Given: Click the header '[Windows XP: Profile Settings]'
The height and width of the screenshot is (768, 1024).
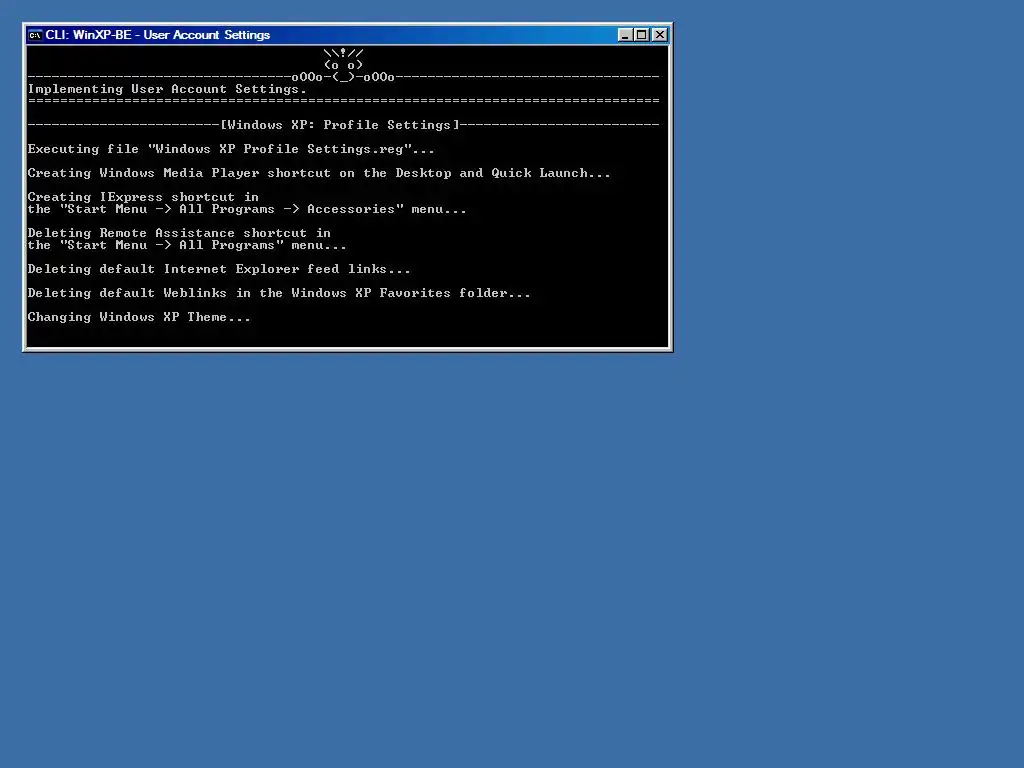Looking at the screenshot, I should click(x=340, y=125).
